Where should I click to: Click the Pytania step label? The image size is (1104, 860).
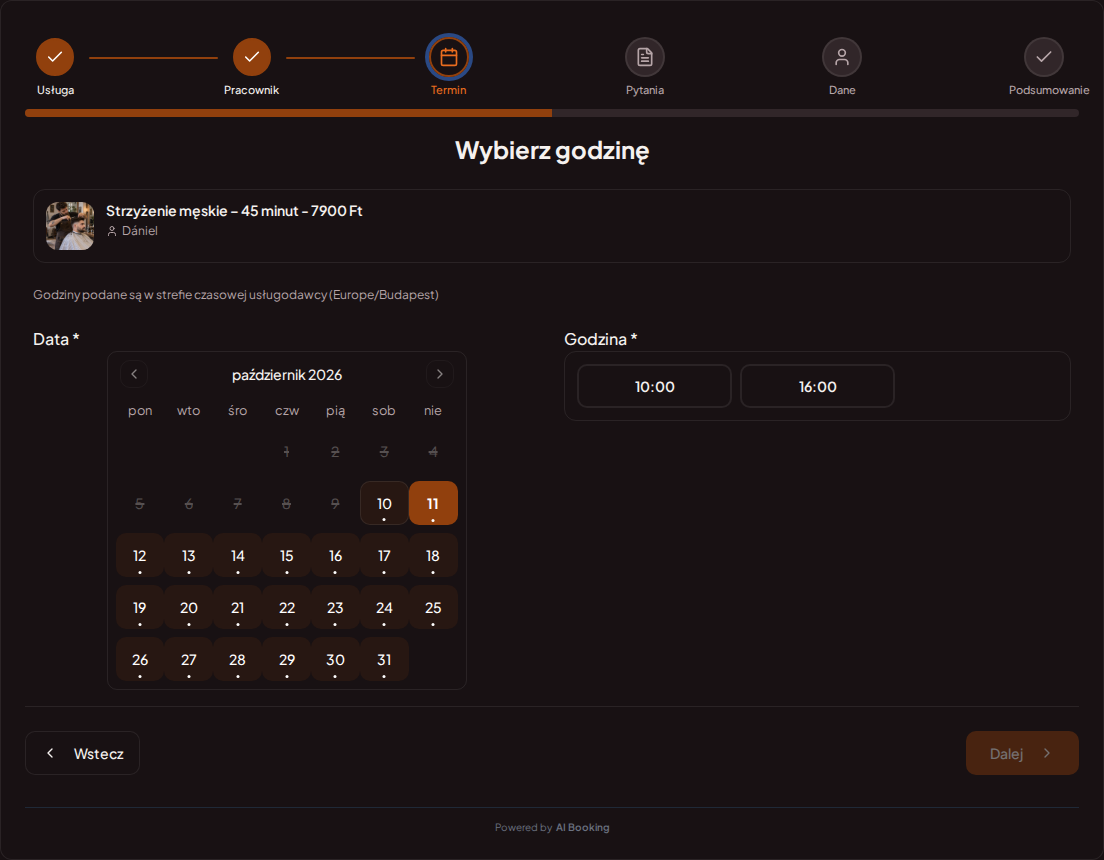(645, 90)
